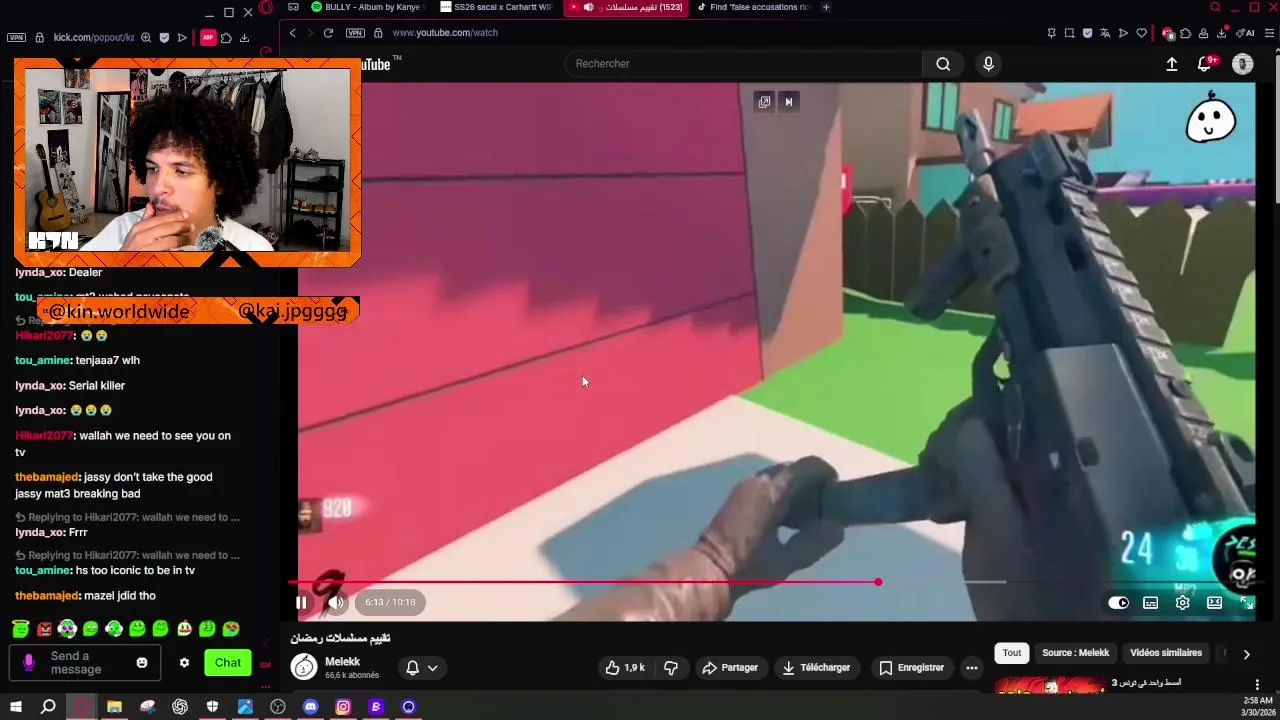
Task: Expand notification bell dropdown for Melekk
Action: [x=422, y=668]
